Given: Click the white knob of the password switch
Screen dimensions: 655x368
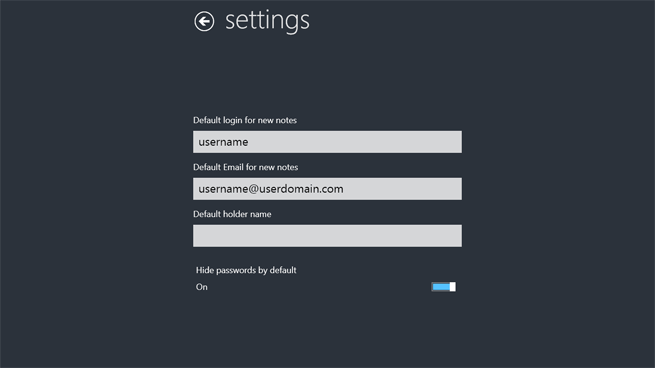Looking at the screenshot, I should [x=452, y=287].
